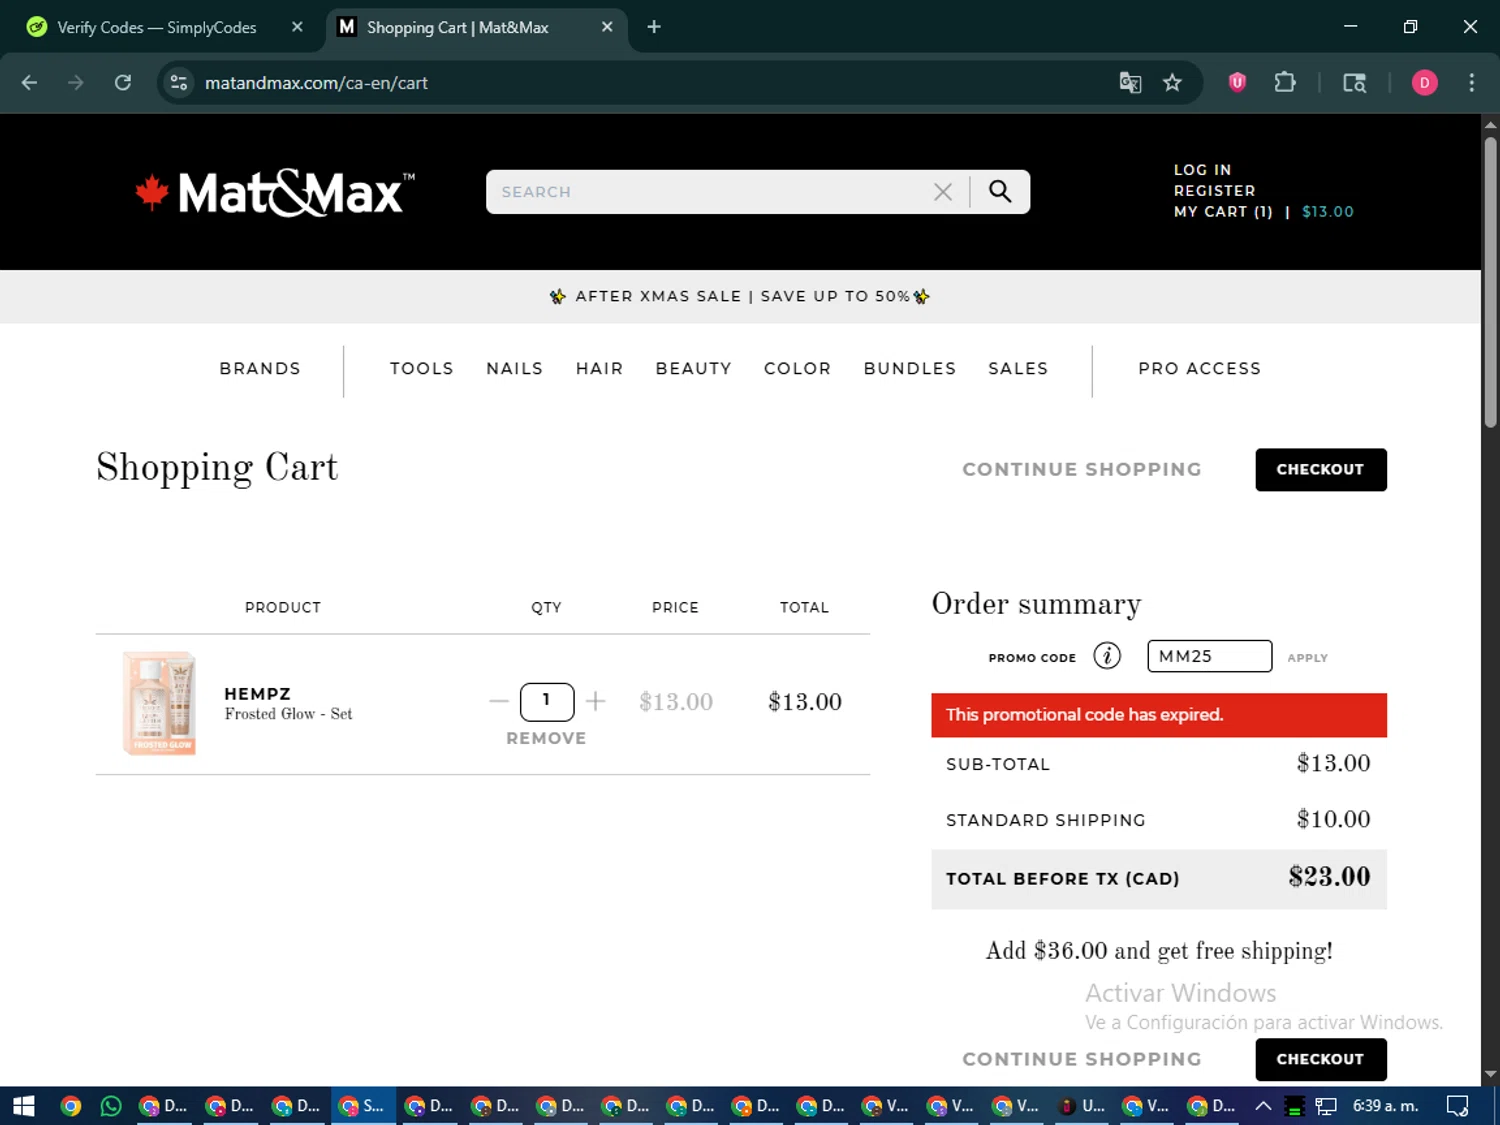Show hidden system tray icons
Viewport: 1500px width, 1125px height.
pos(1263,1106)
